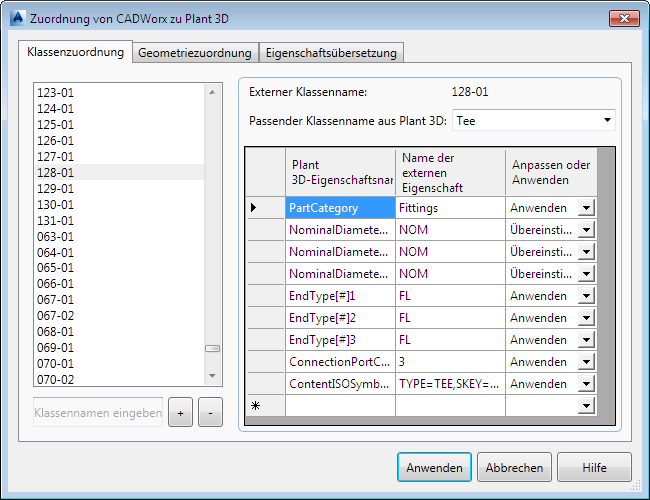Remove the class with the minus button
Viewport: 650px width, 500px height.
coord(210,413)
